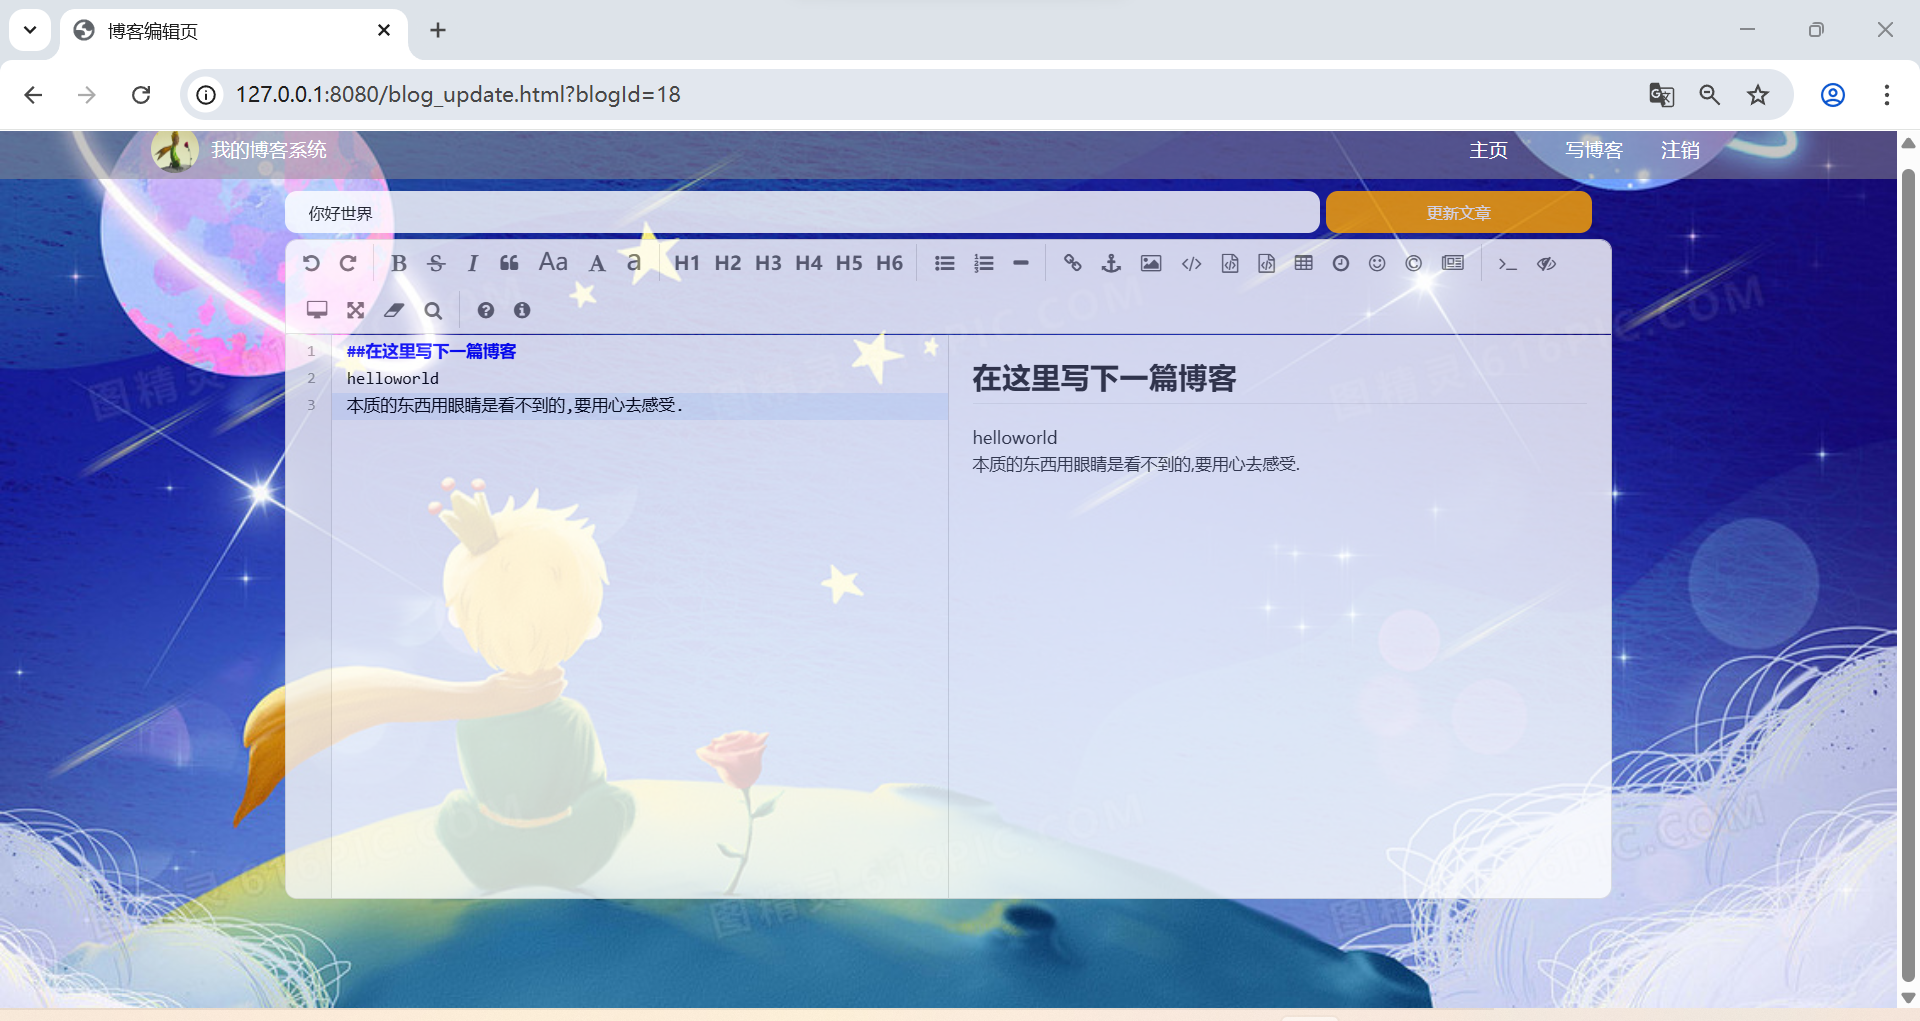Viewport: 1920px width, 1021px height.
Task: Click the blog title input 你好世界
Action: pos(802,212)
